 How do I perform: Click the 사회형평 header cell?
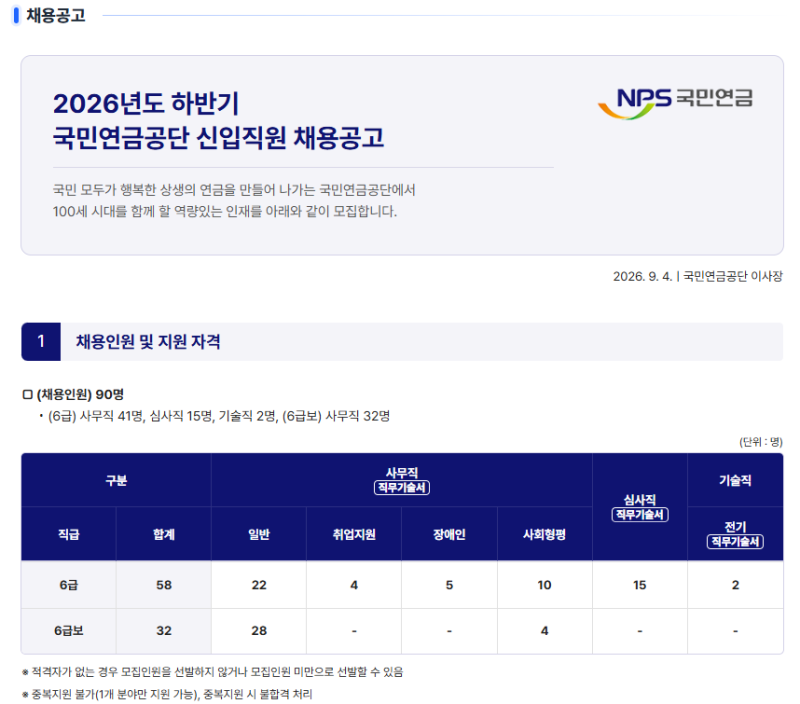point(544,534)
